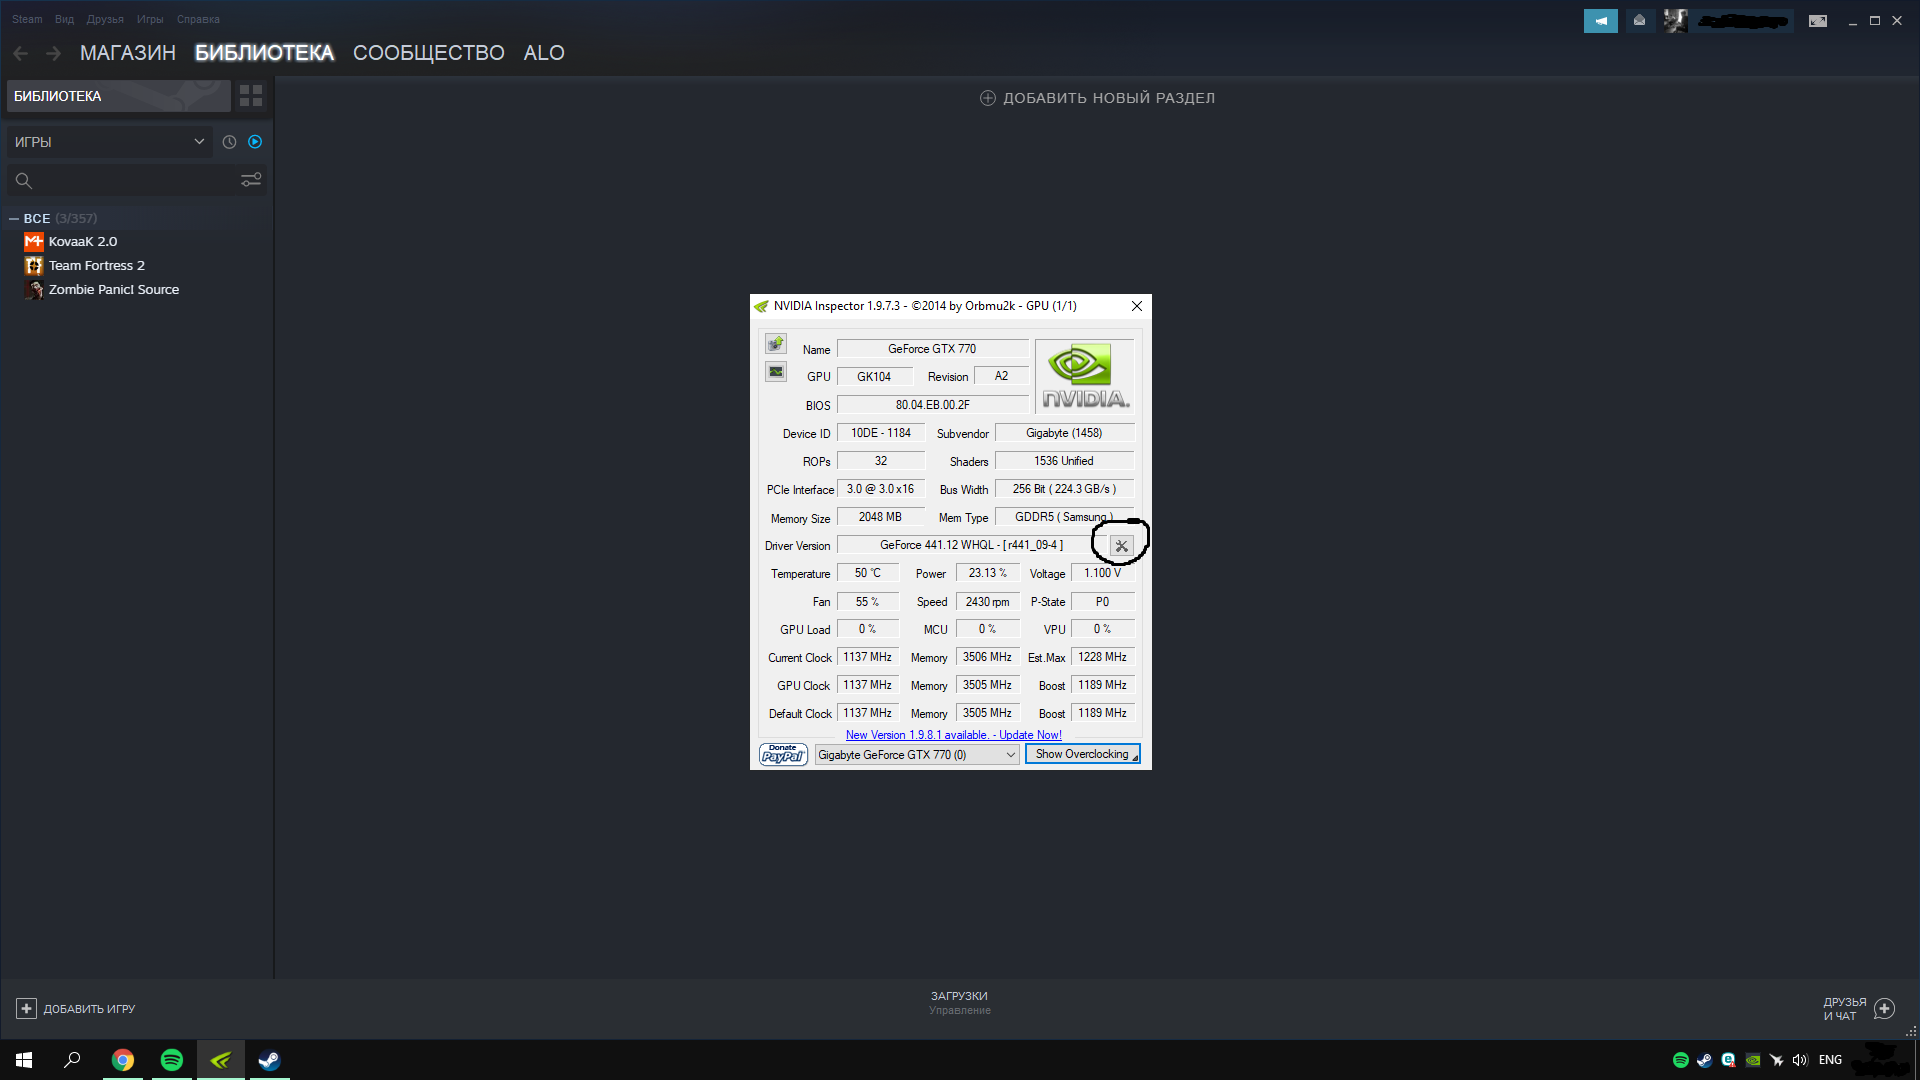The width and height of the screenshot is (1920, 1080).
Task: Open the sensor monitoring graph icon
Action: point(776,372)
